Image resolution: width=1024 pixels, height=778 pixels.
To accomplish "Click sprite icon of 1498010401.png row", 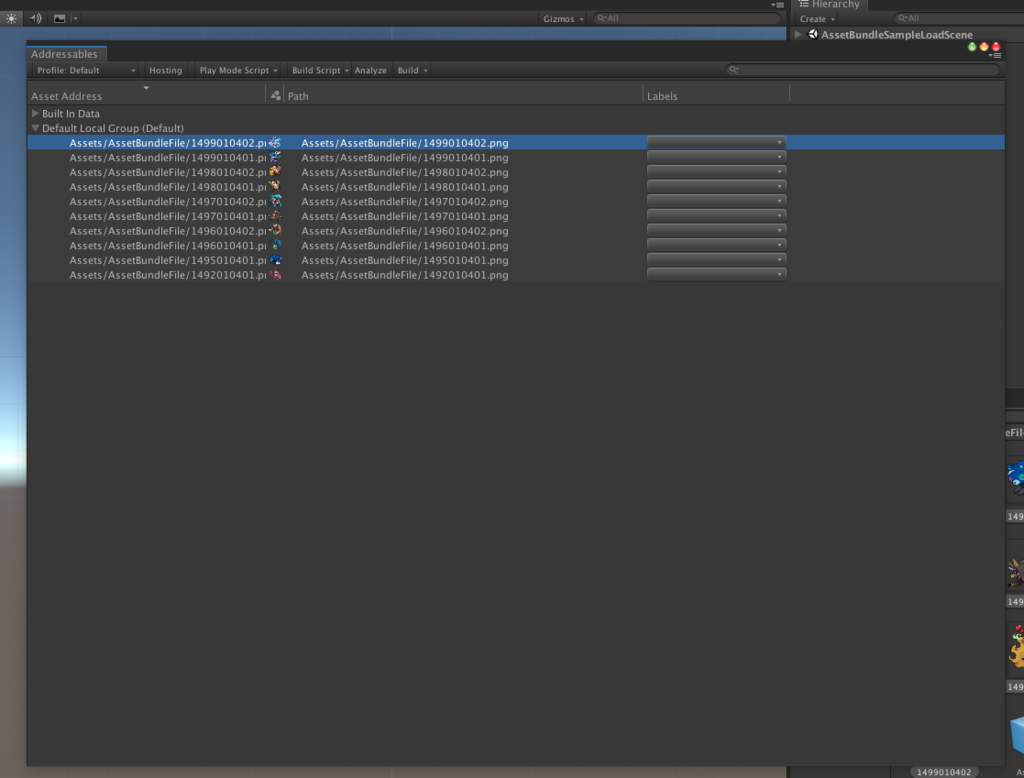I will click(275, 186).
